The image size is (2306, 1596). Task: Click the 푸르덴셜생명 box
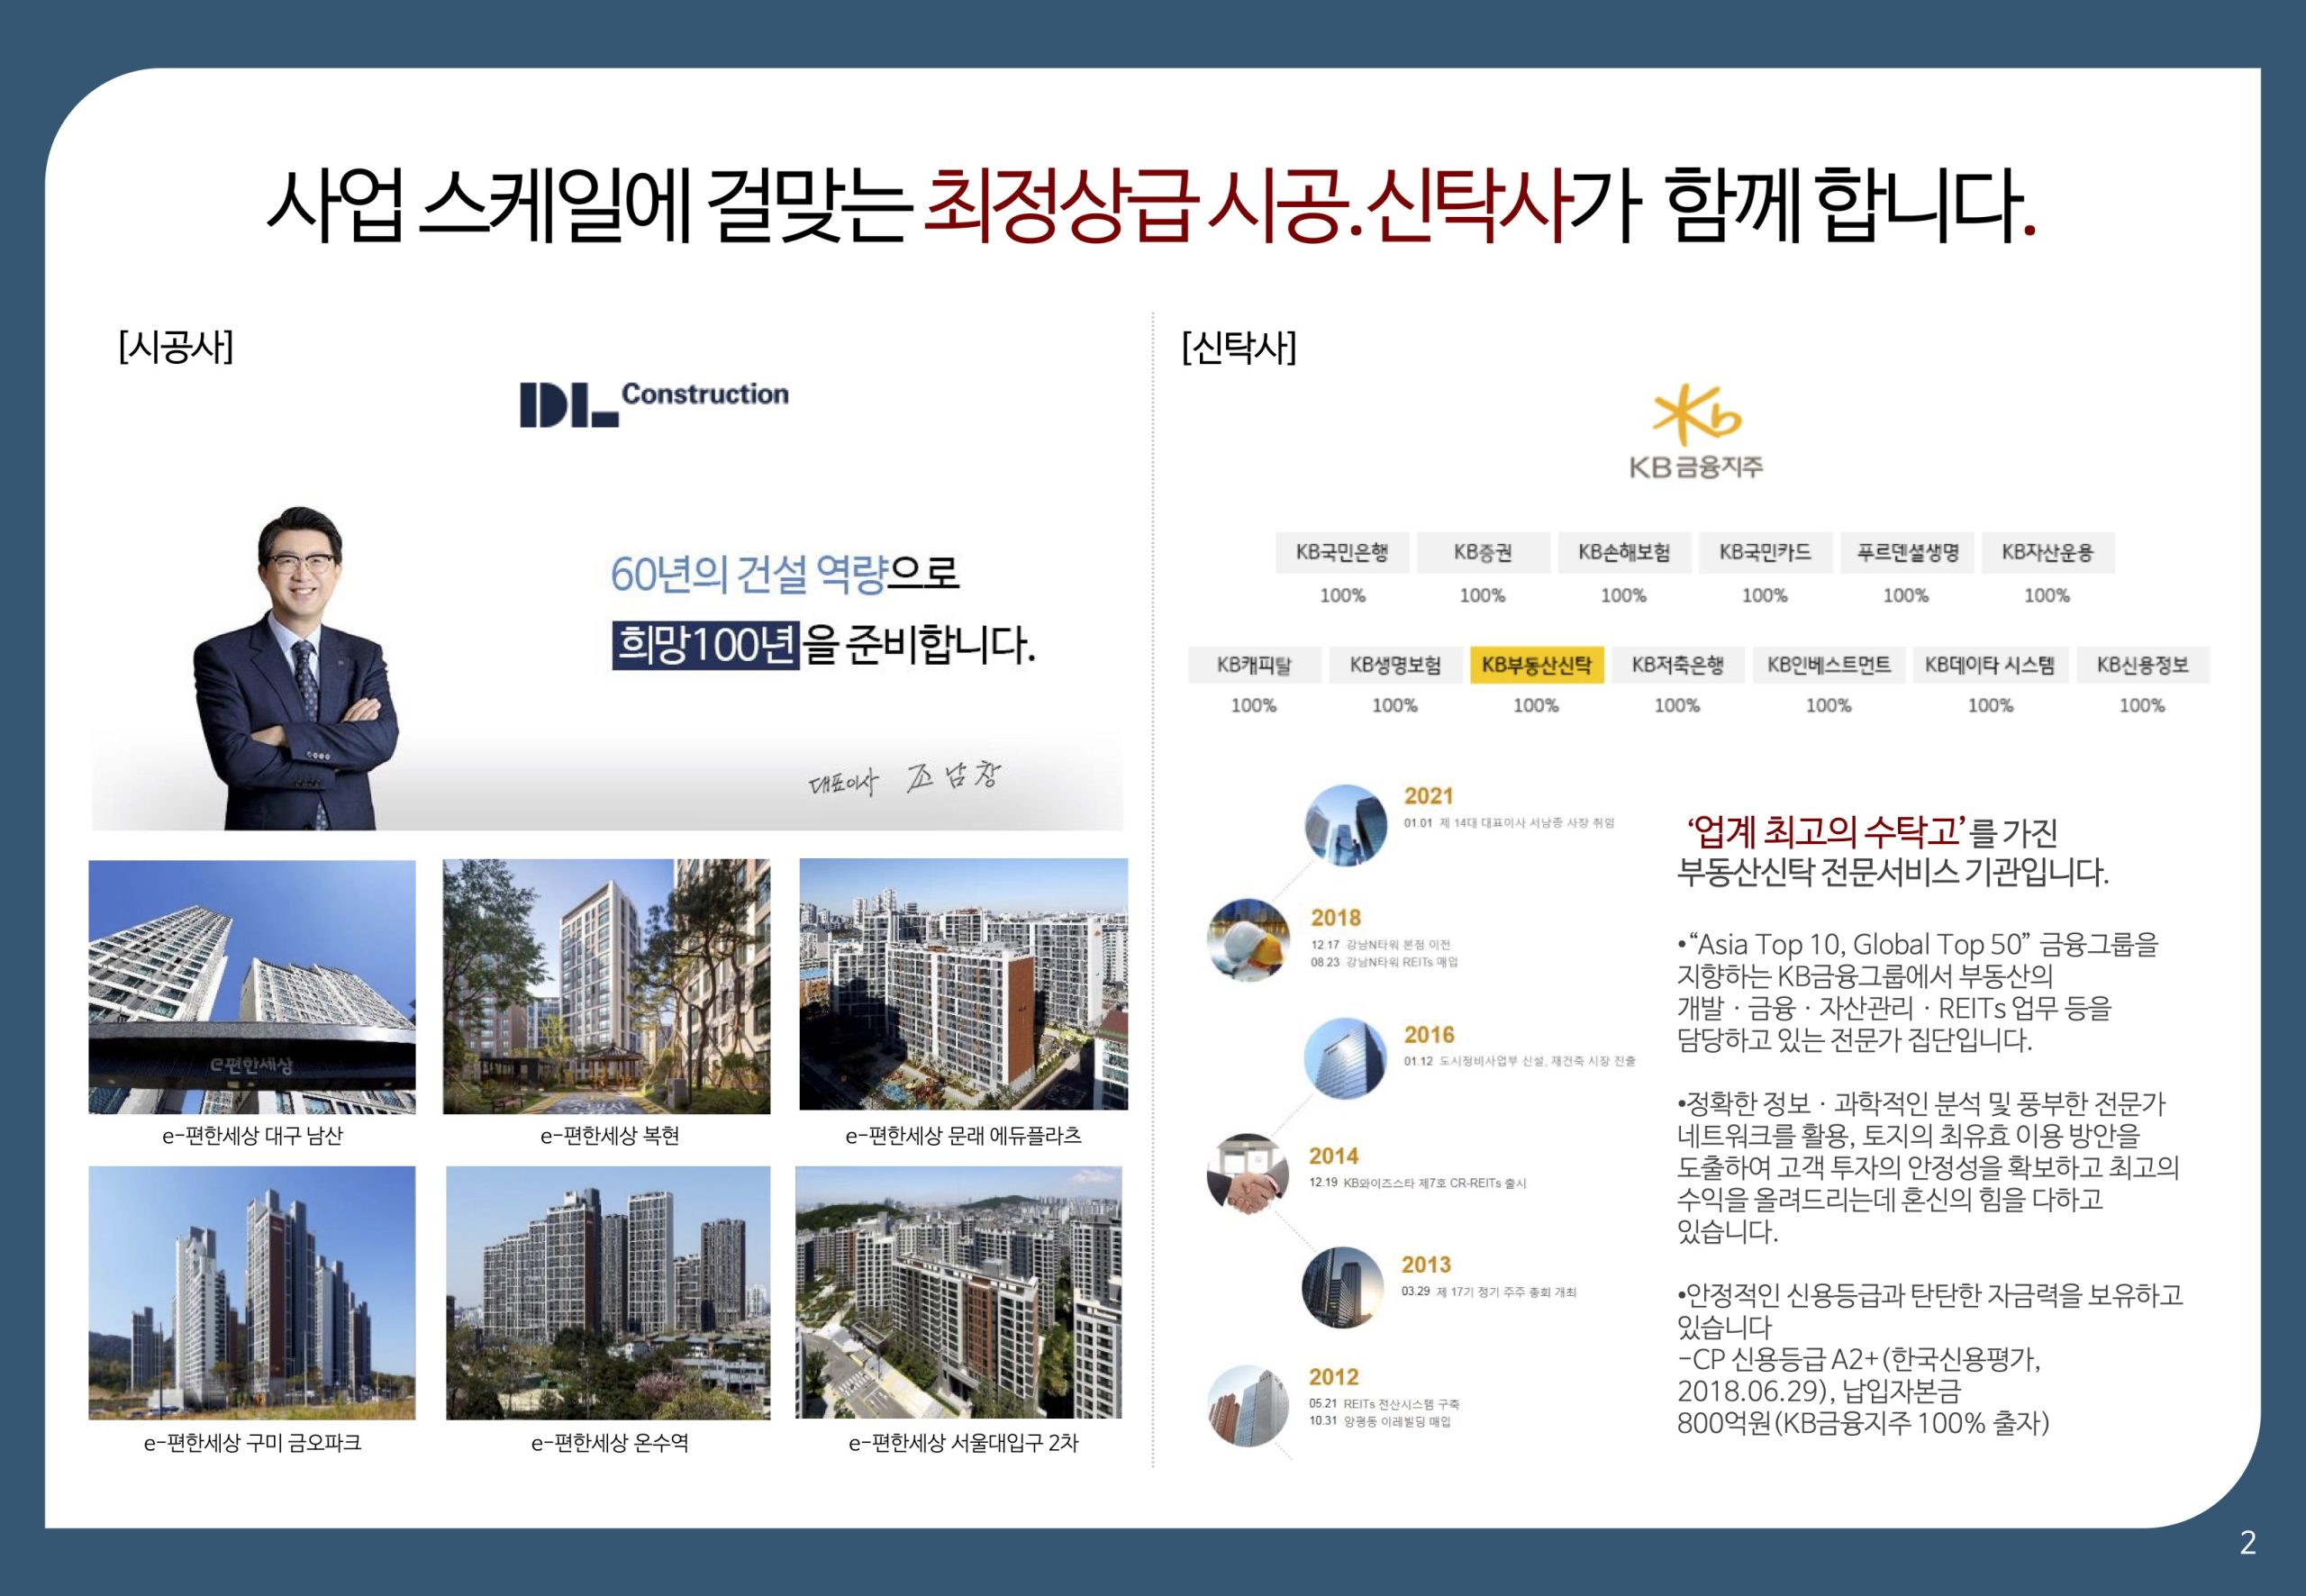coord(1907,552)
